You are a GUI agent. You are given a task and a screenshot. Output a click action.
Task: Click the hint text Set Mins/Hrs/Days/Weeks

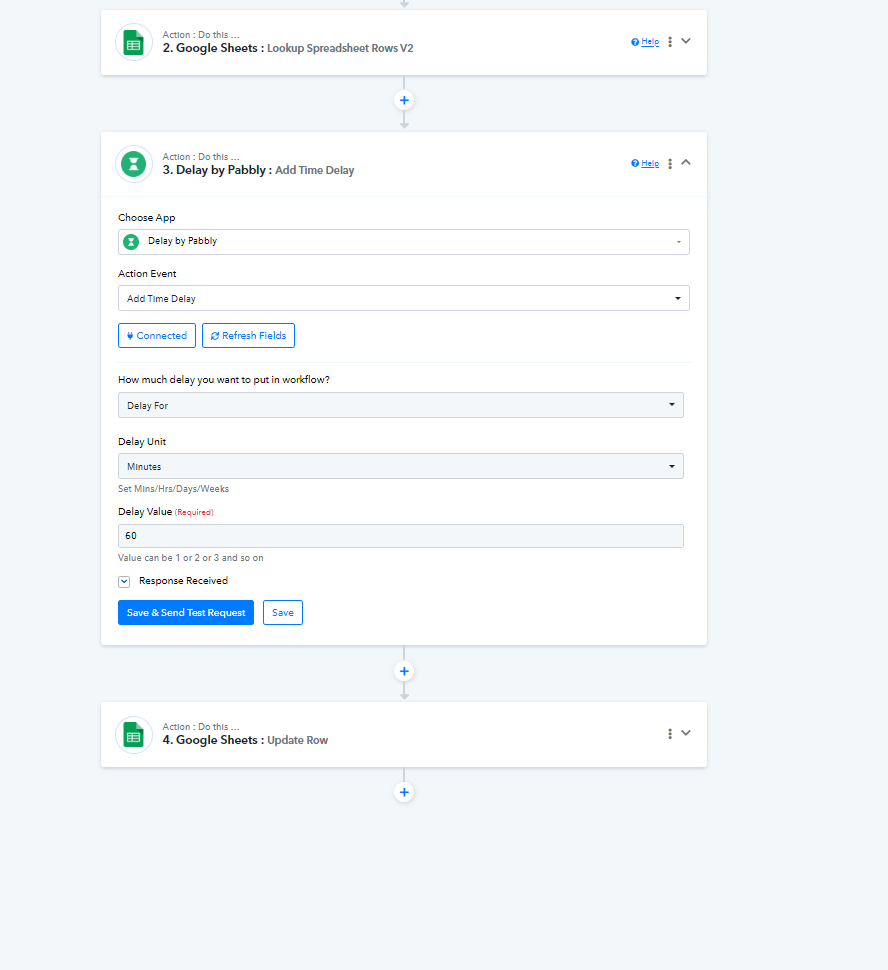(173, 489)
